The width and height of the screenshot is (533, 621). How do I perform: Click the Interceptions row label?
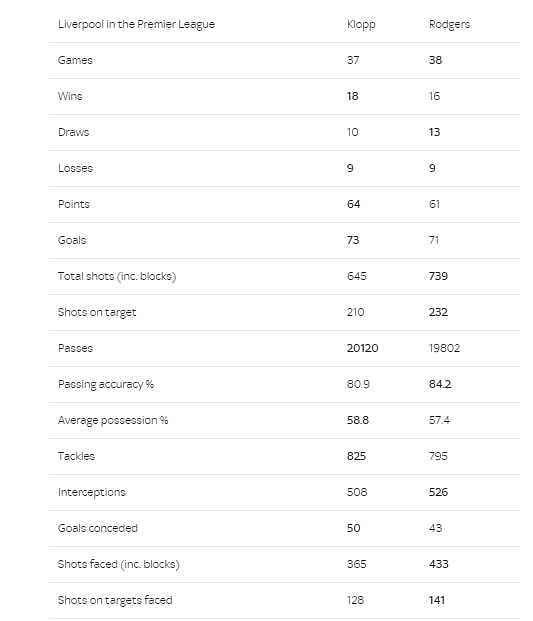coord(91,492)
